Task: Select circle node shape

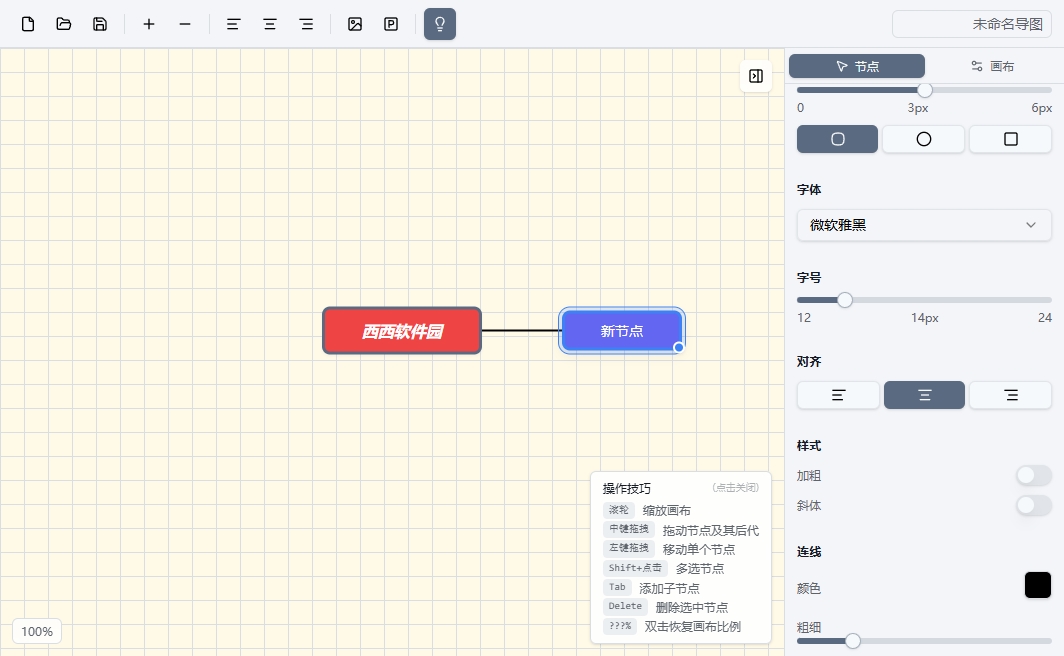Action: pyautogui.click(x=924, y=139)
